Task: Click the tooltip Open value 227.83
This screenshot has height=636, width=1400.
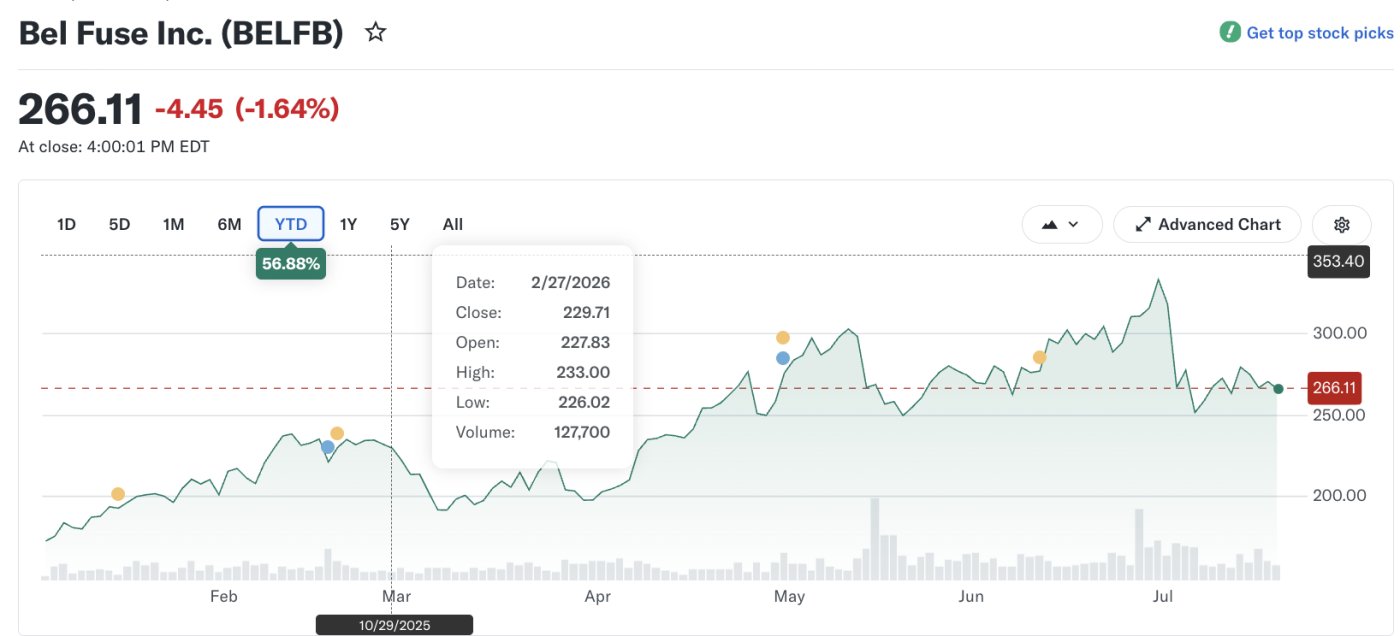Action: click(586, 343)
